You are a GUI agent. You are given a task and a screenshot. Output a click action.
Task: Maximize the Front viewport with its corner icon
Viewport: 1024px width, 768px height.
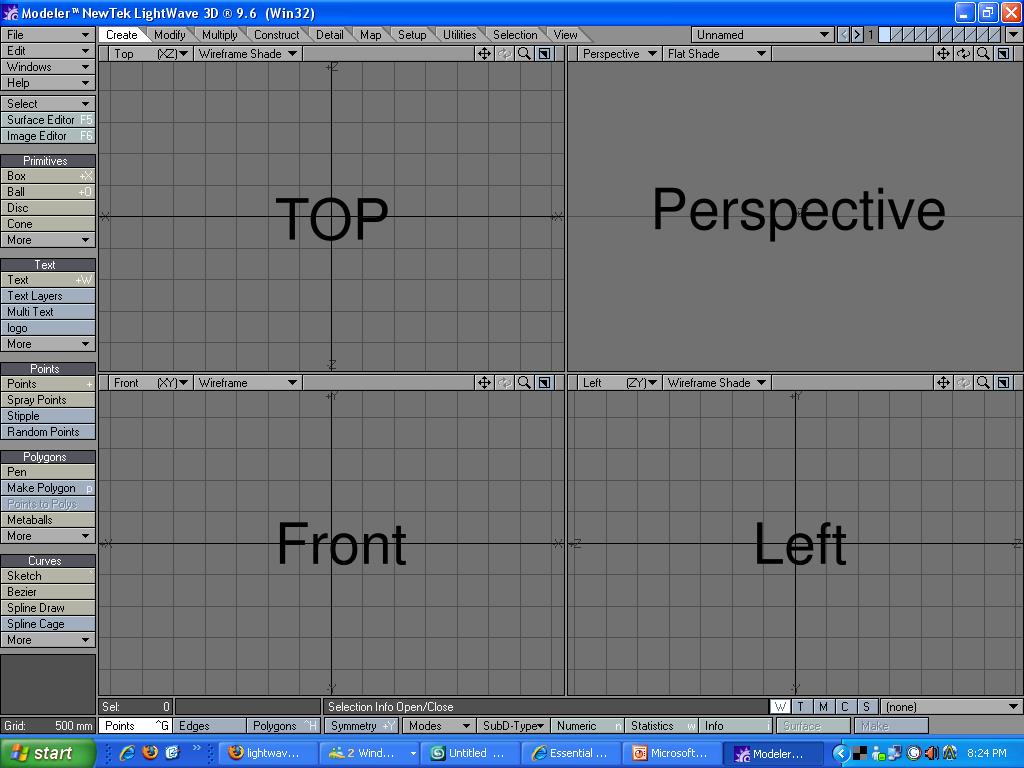(544, 383)
